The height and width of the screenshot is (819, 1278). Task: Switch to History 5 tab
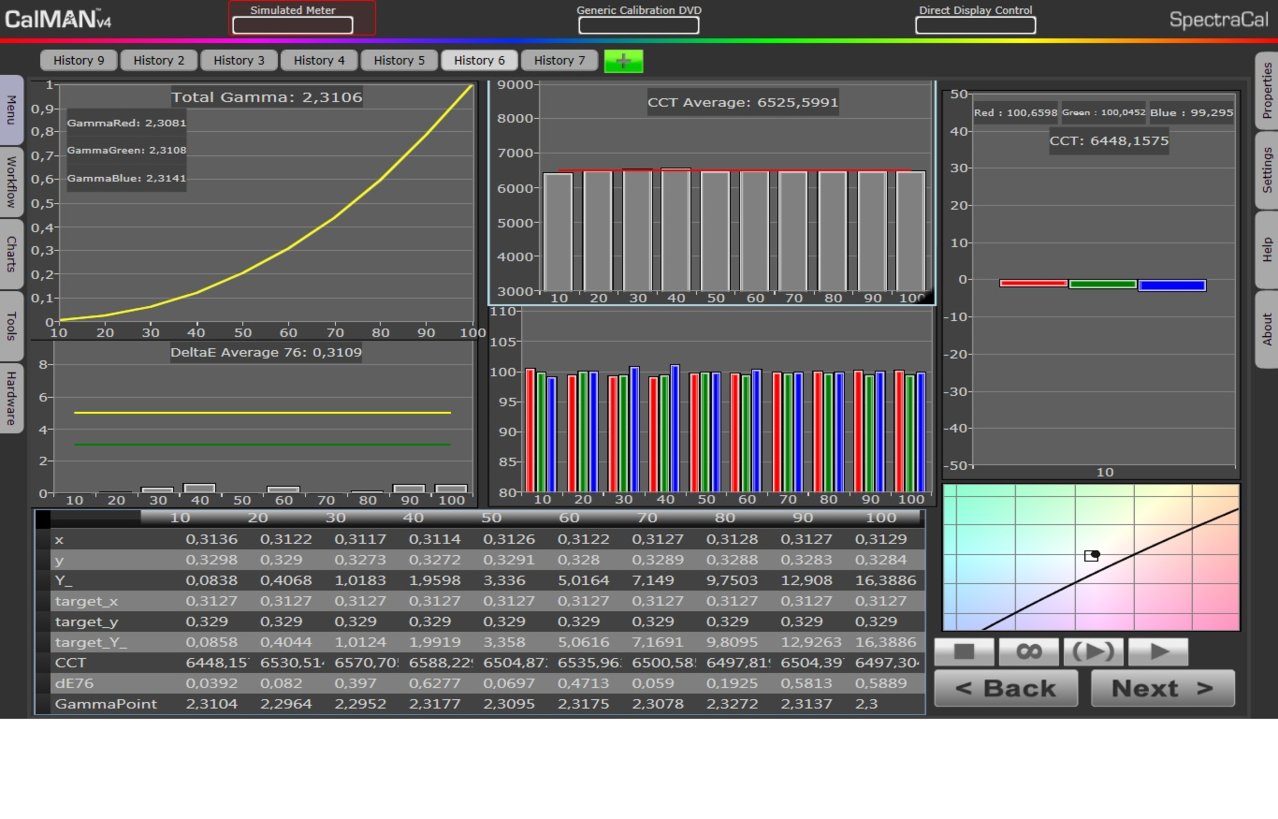[x=399, y=60]
